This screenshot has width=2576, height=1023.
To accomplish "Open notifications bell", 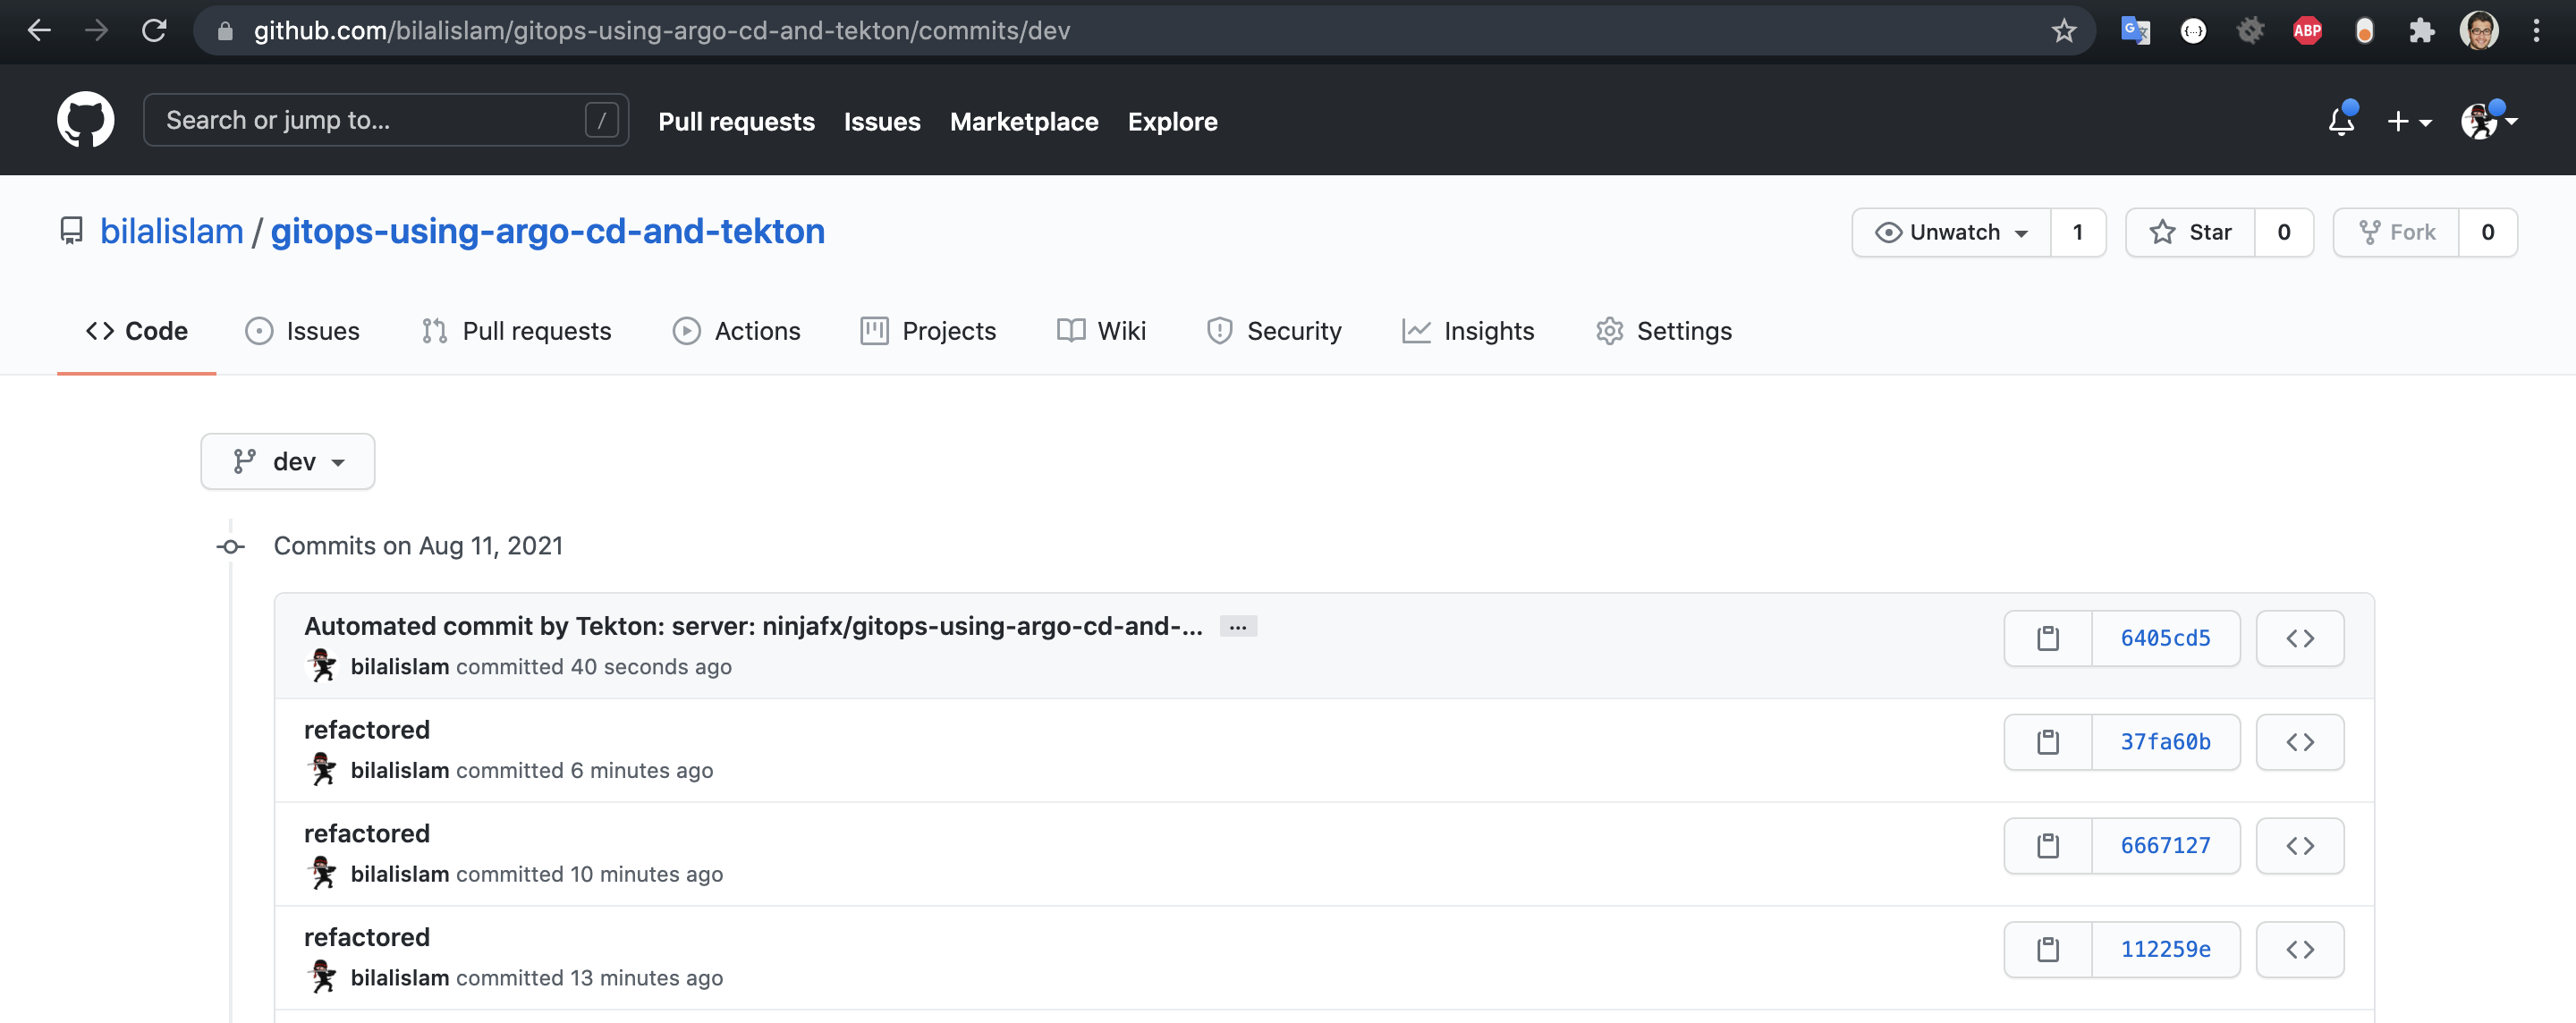I will point(2341,121).
